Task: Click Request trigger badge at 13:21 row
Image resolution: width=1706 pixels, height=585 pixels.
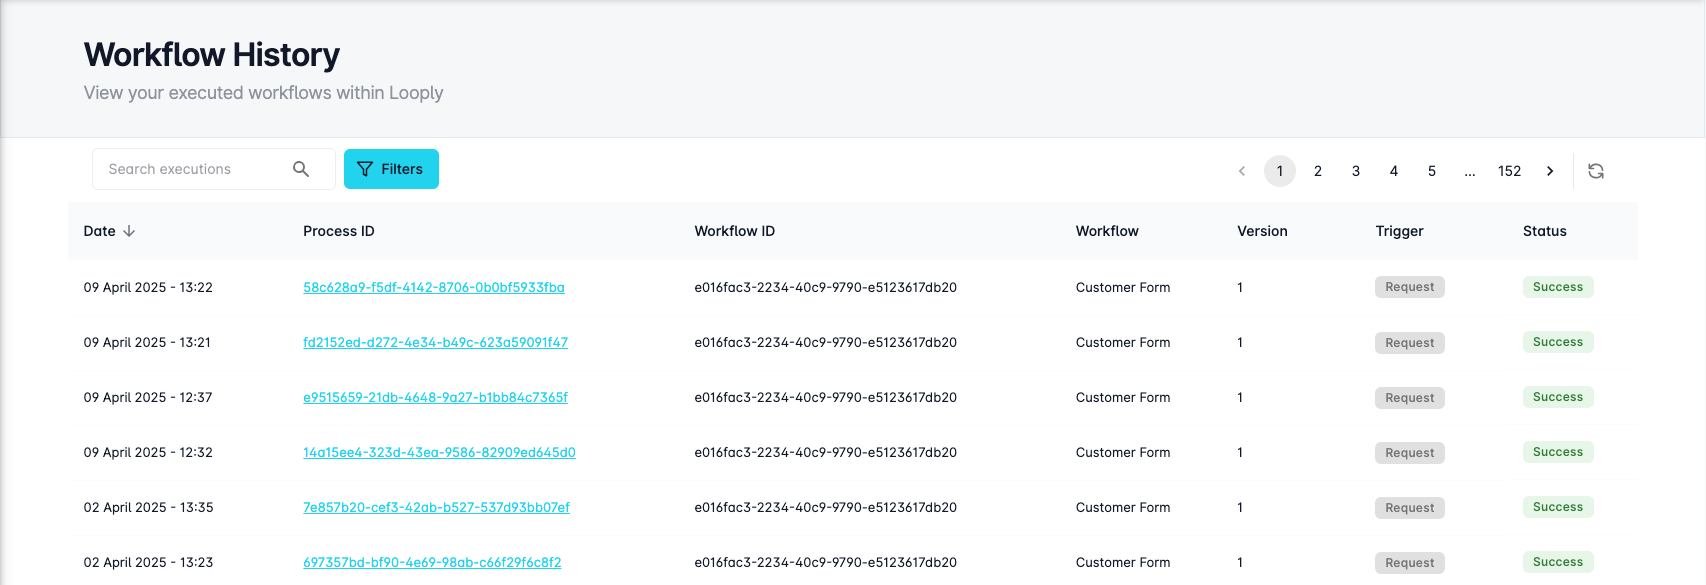Action: (1409, 343)
